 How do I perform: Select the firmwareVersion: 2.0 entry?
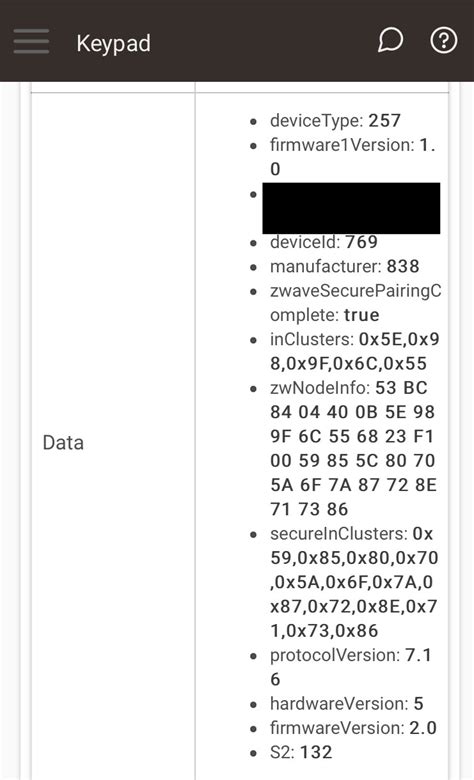353,728
